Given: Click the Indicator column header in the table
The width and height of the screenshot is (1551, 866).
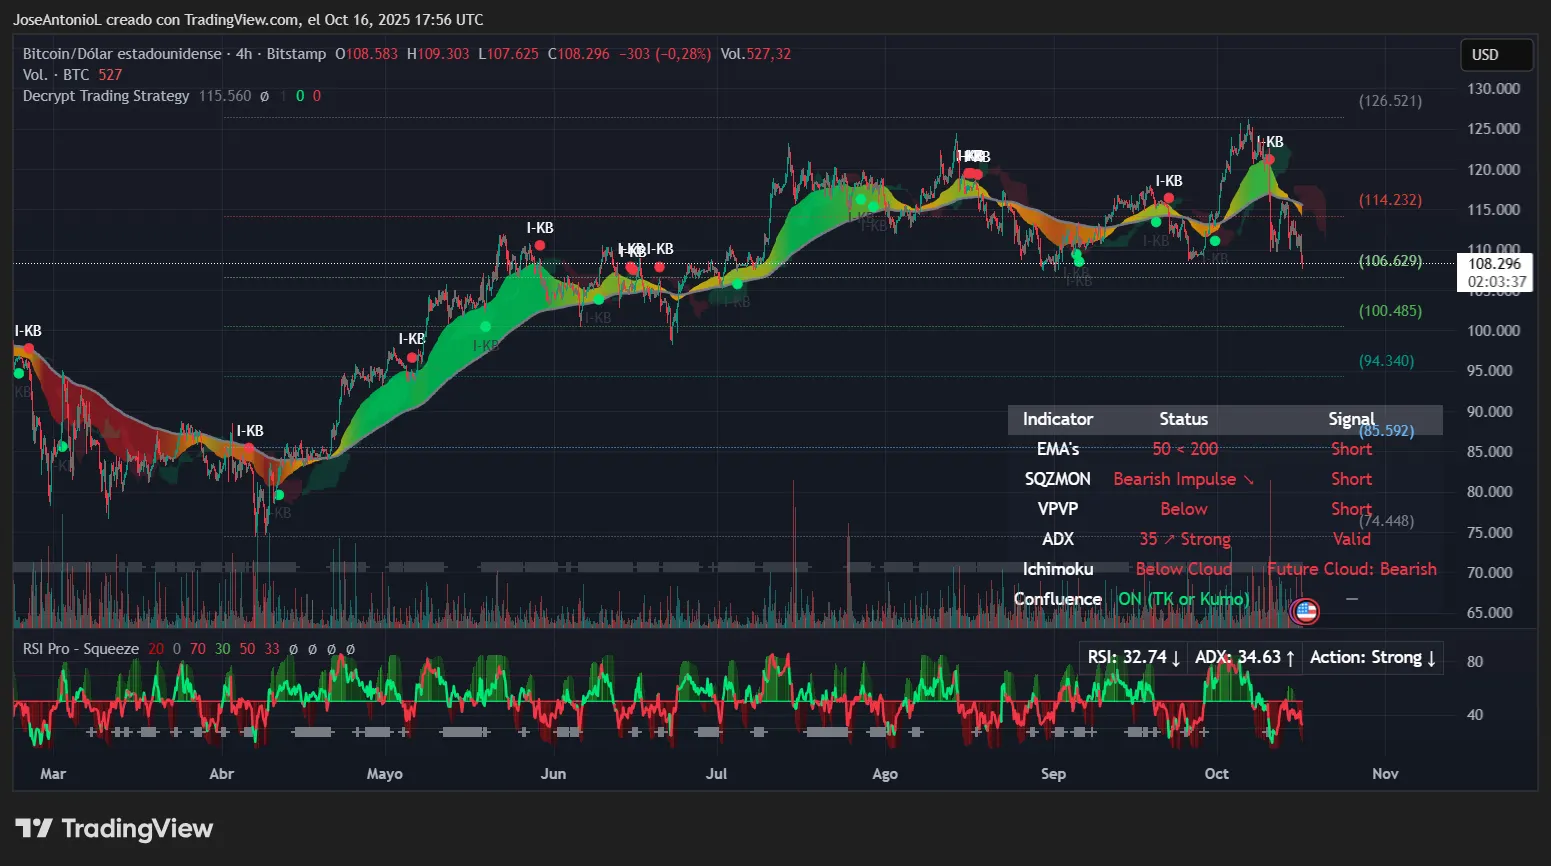Looking at the screenshot, I should click(x=1057, y=419).
